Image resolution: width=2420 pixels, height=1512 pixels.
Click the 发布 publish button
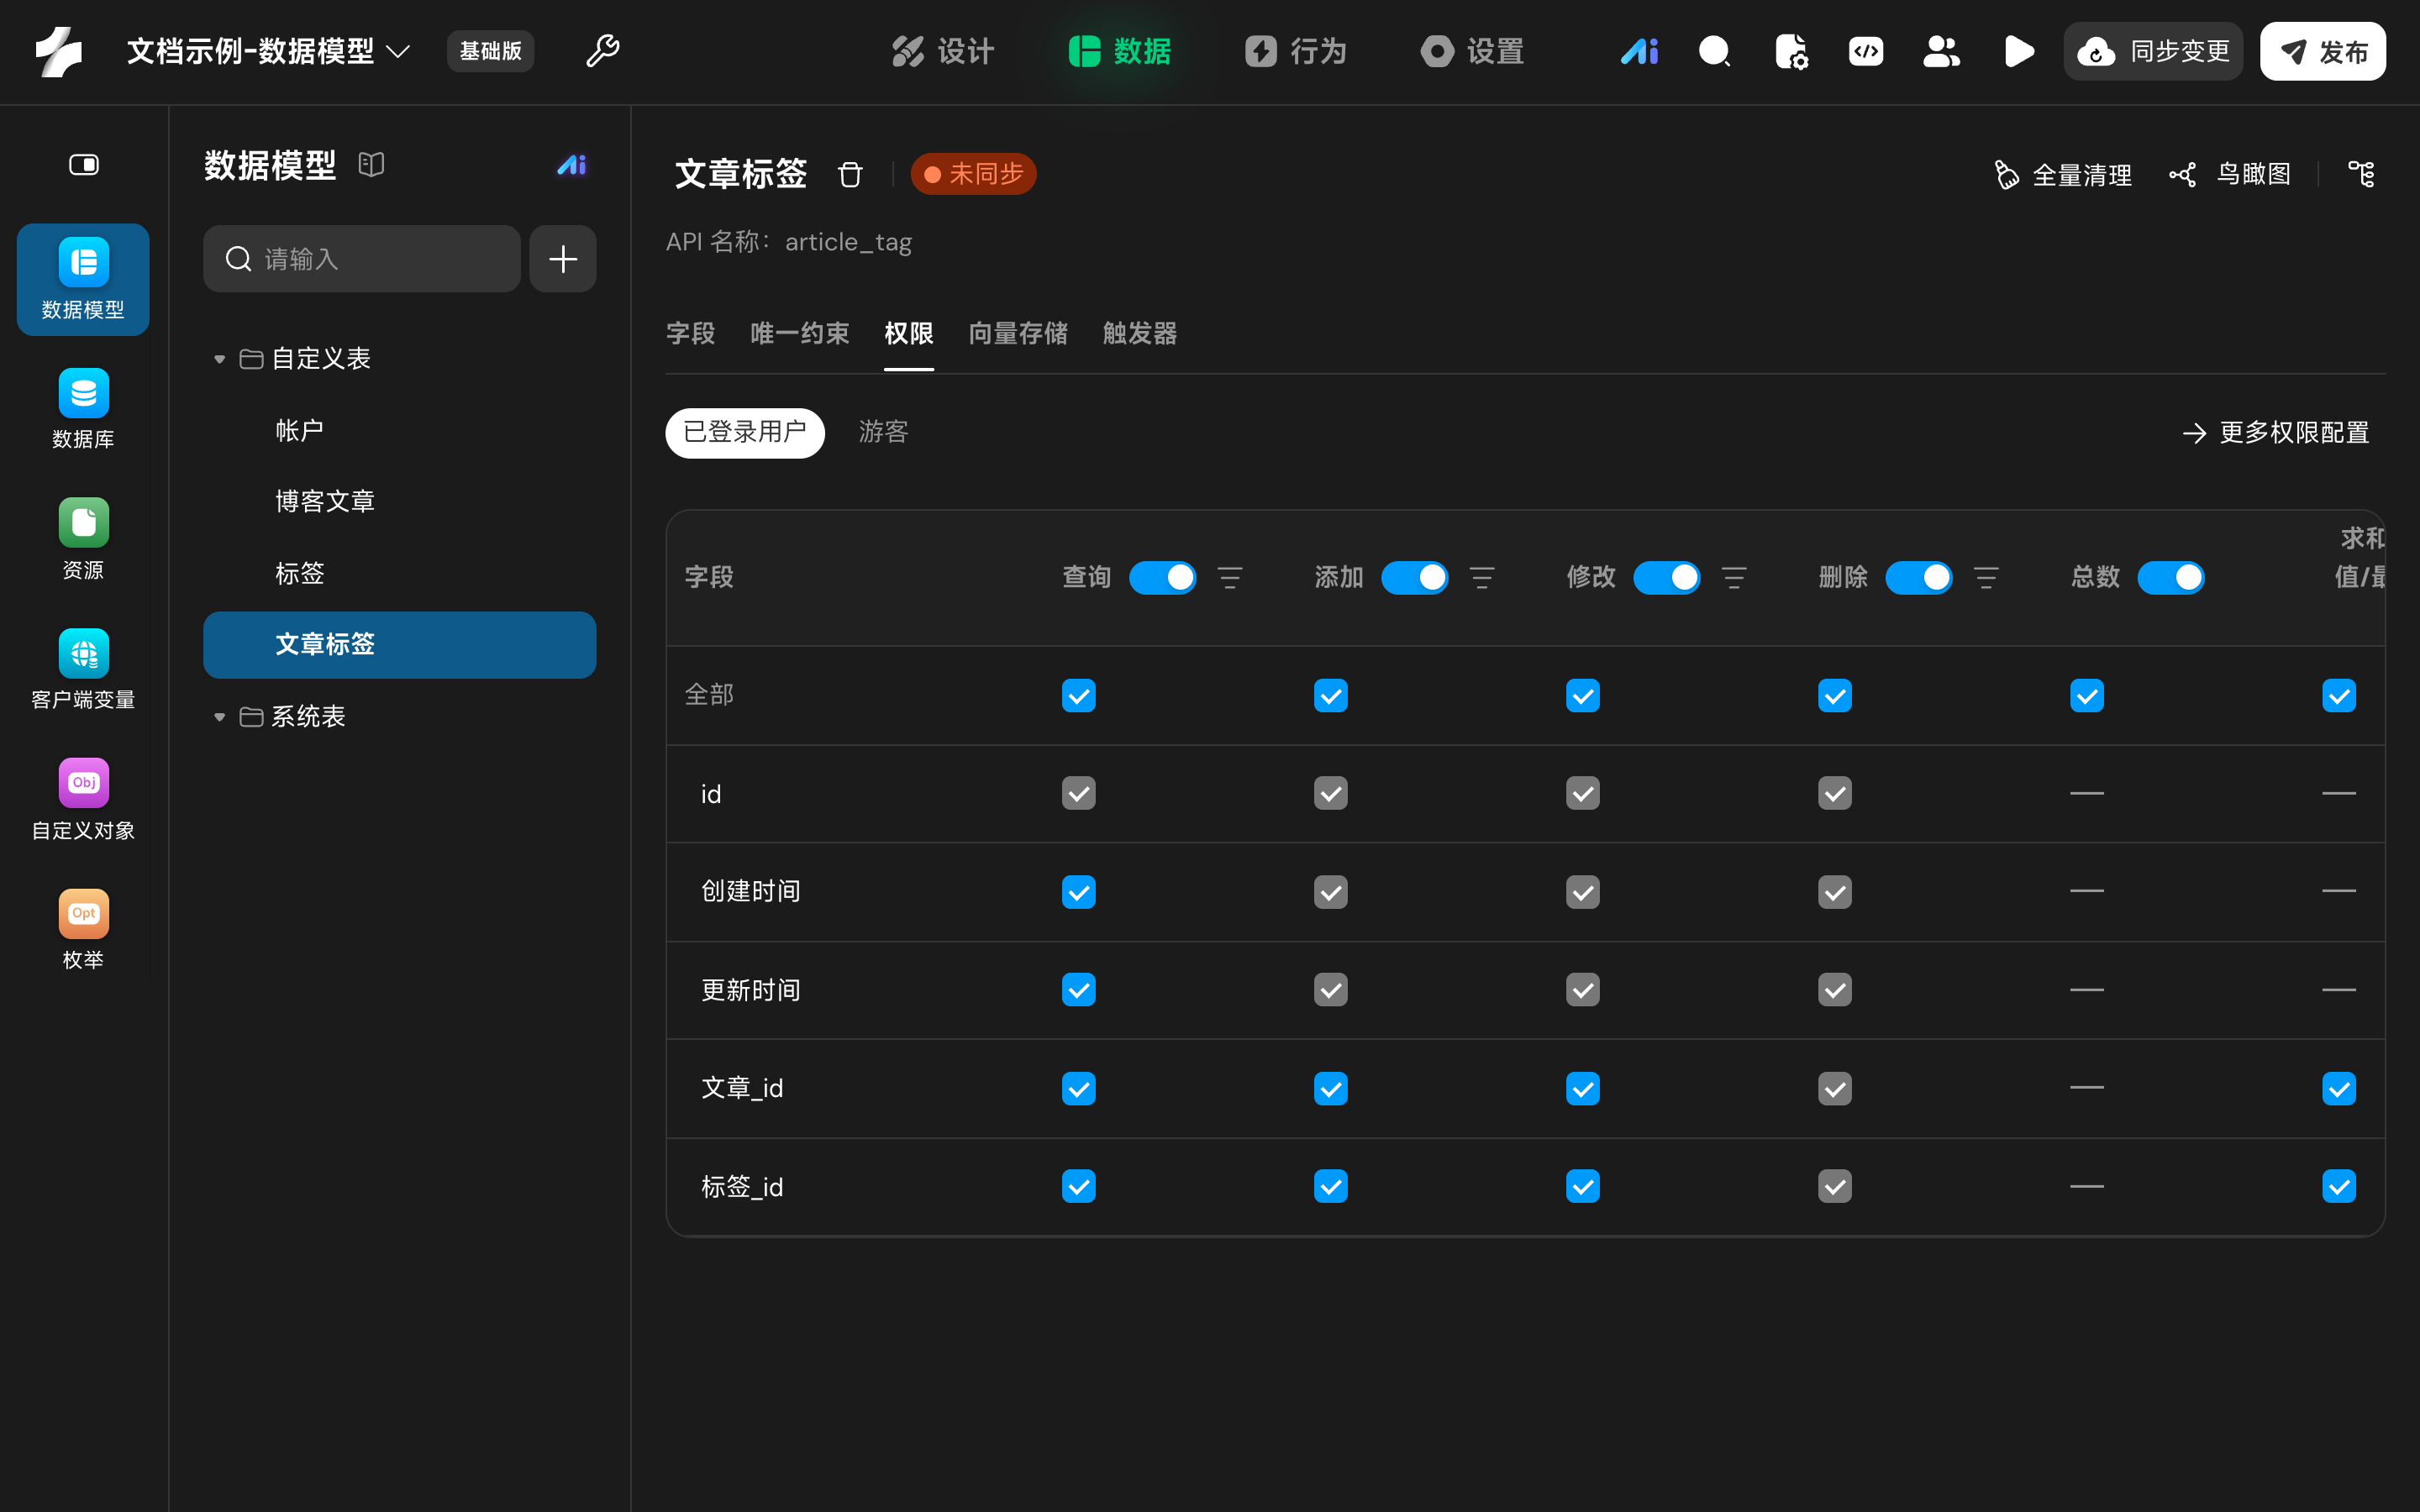click(2322, 51)
